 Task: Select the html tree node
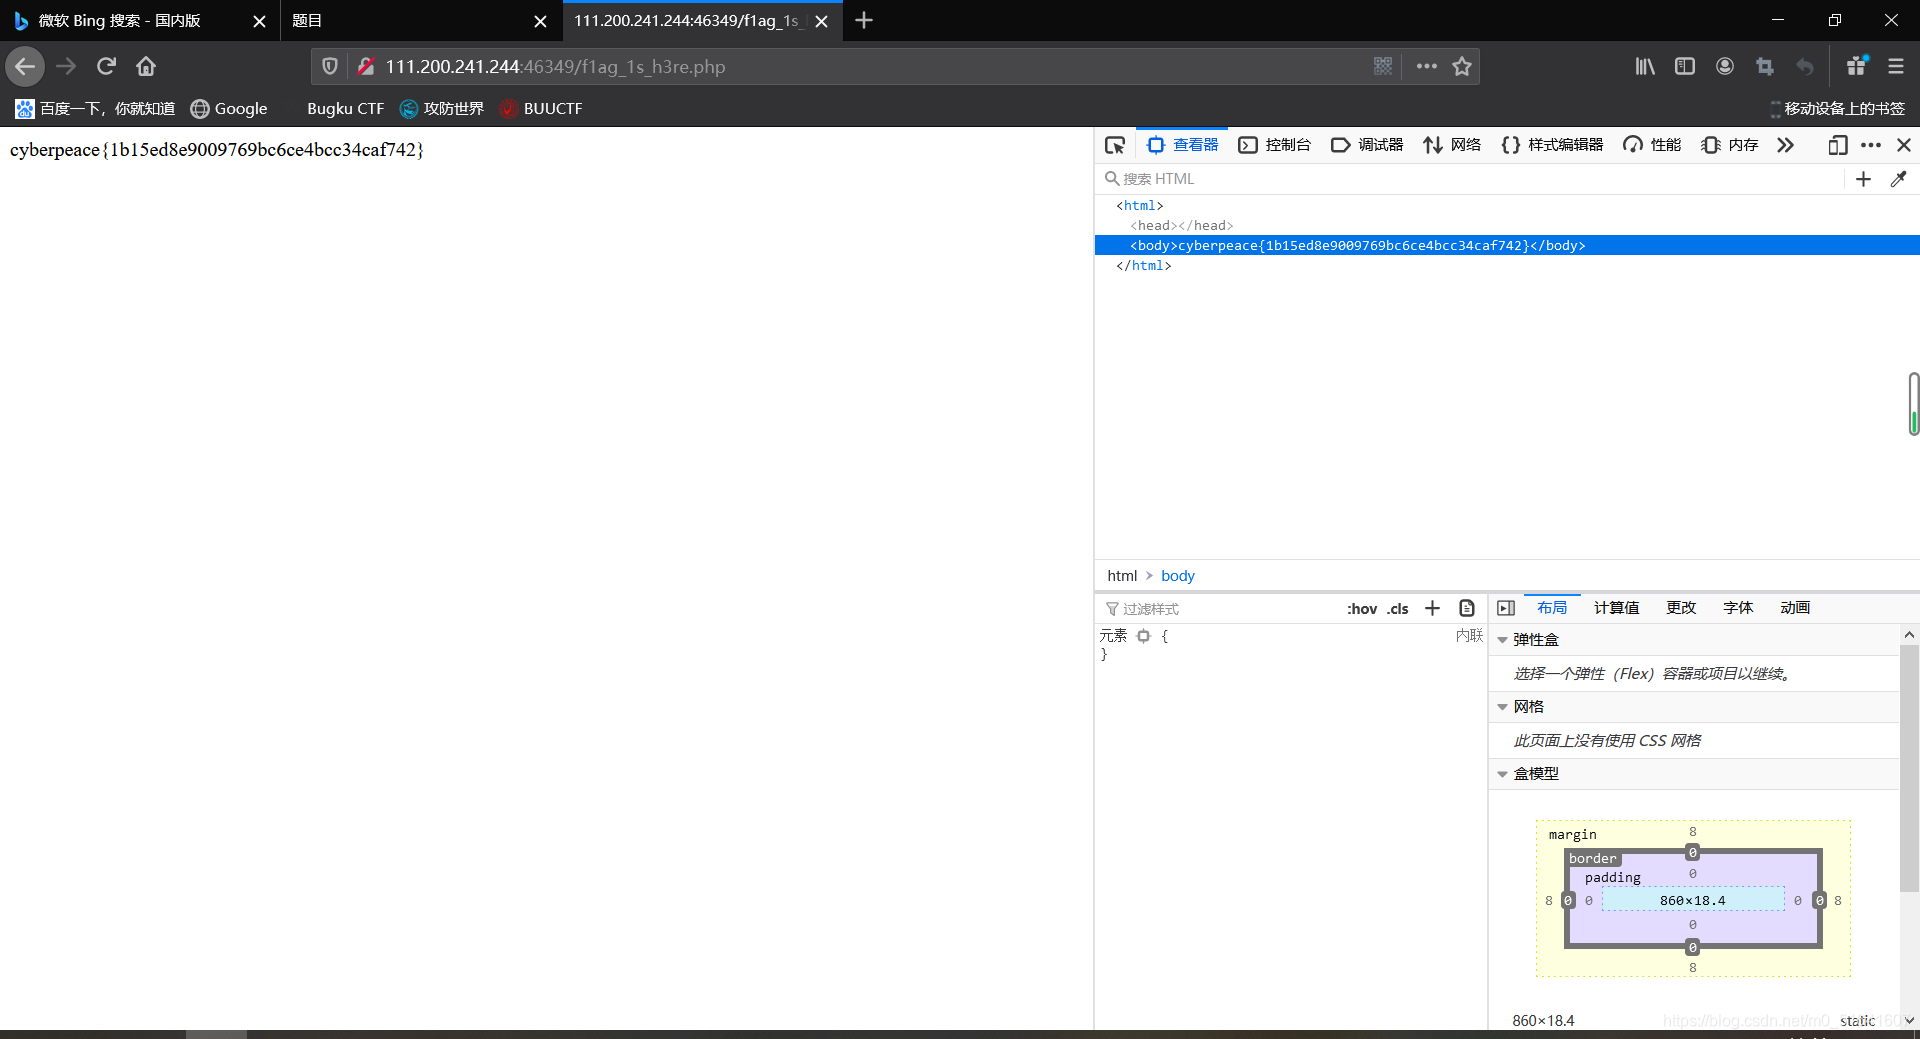click(1140, 206)
